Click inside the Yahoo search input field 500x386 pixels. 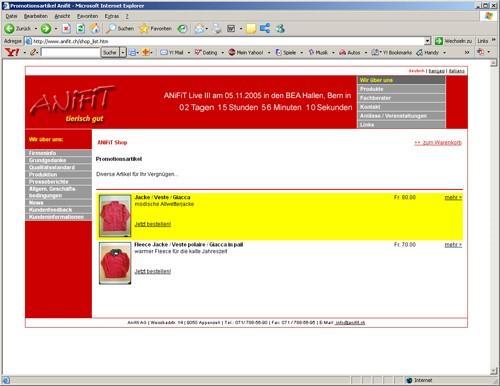[x=70, y=52]
